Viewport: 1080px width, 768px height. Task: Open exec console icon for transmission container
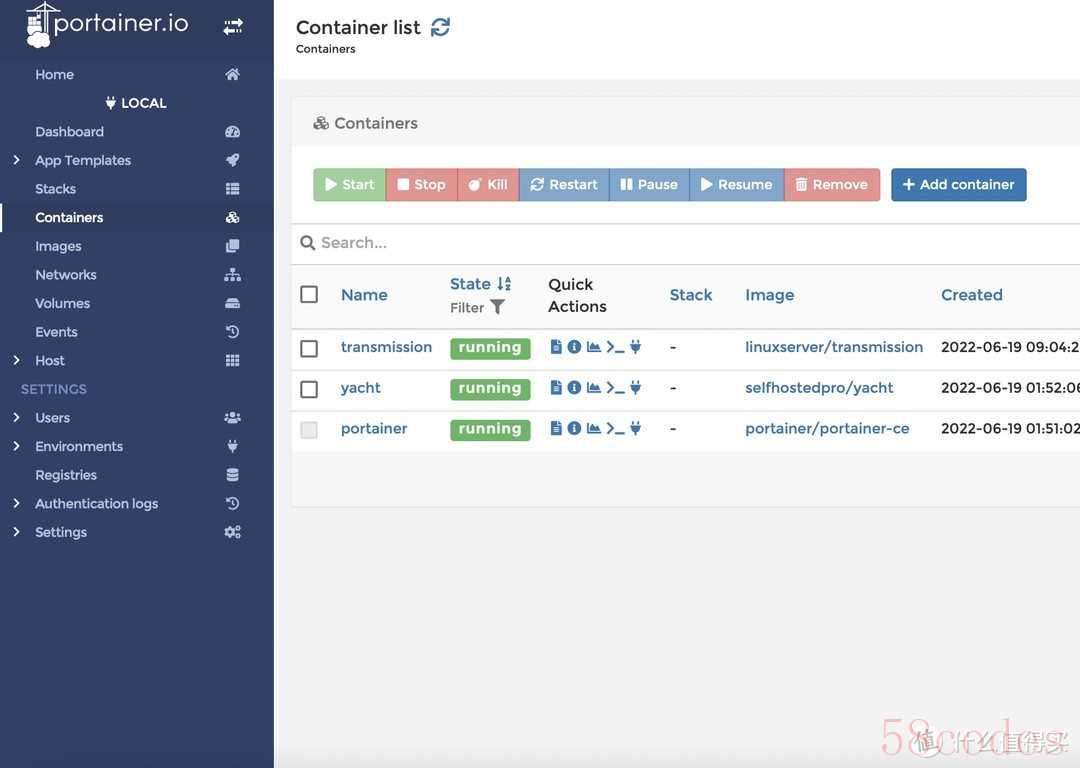pyautogui.click(x=615, y=347)
